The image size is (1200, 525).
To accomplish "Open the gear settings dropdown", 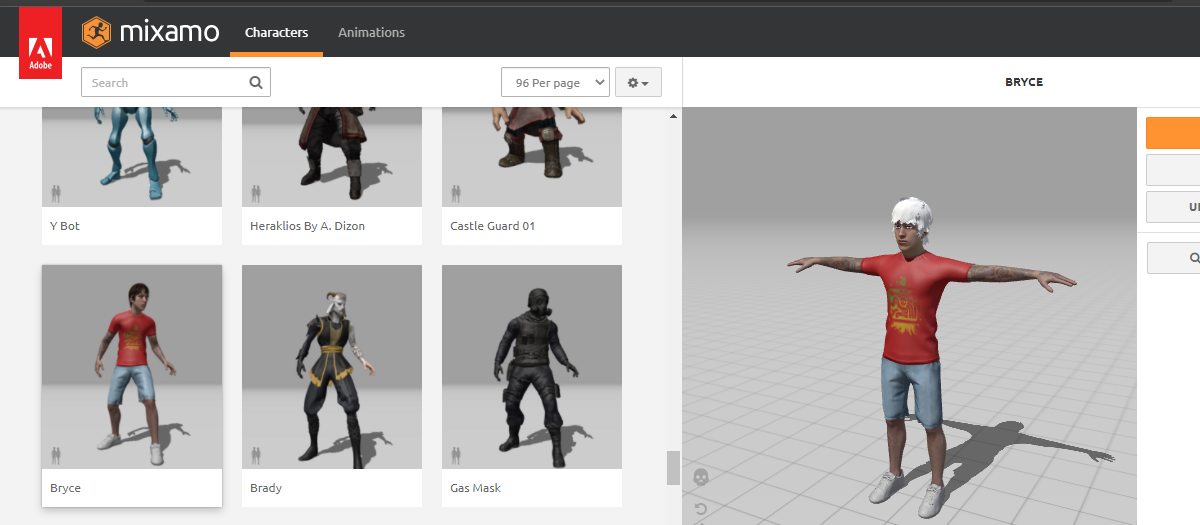I will click(638, 82).
